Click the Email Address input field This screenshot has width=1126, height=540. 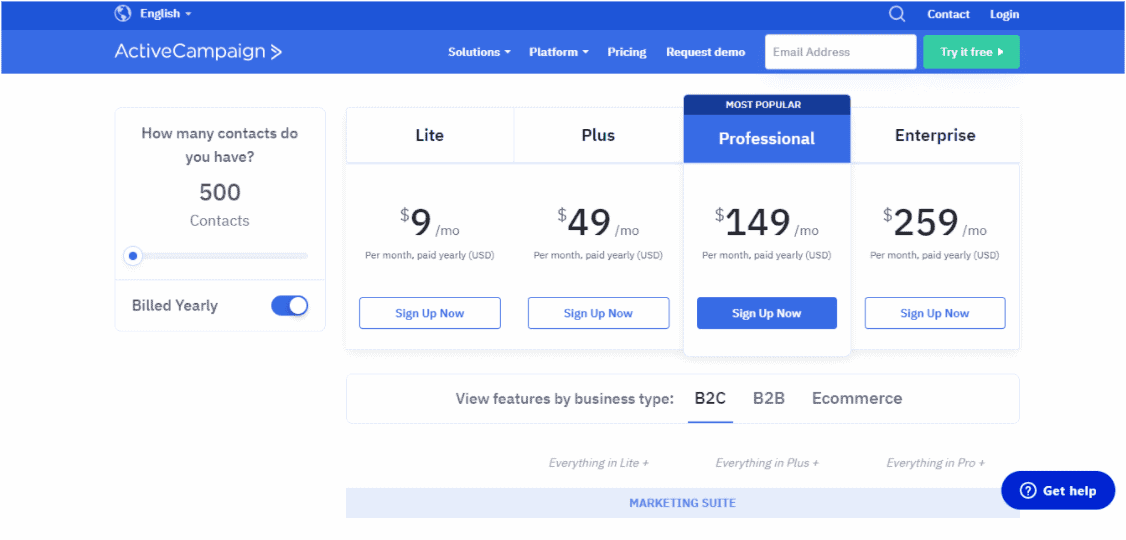(840, 52)
